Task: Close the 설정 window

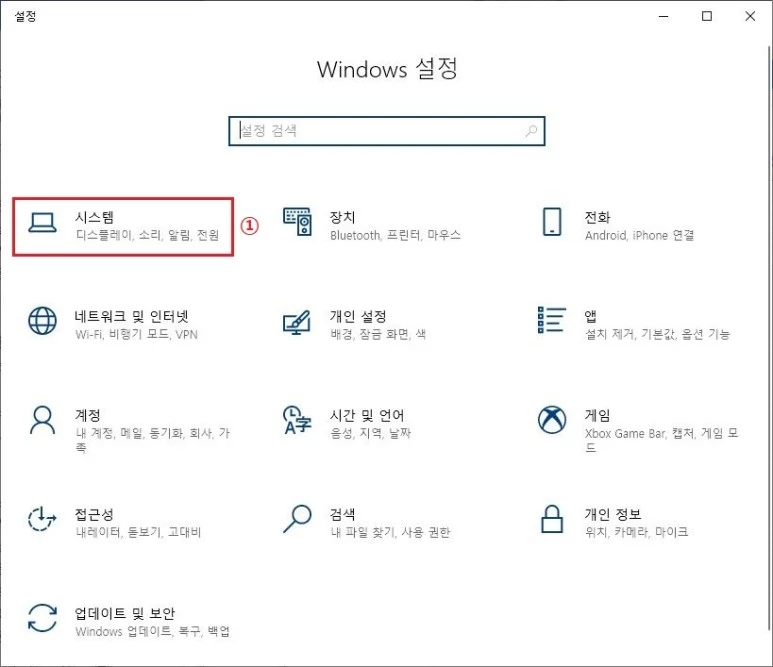Action: [x=750, y=16]
